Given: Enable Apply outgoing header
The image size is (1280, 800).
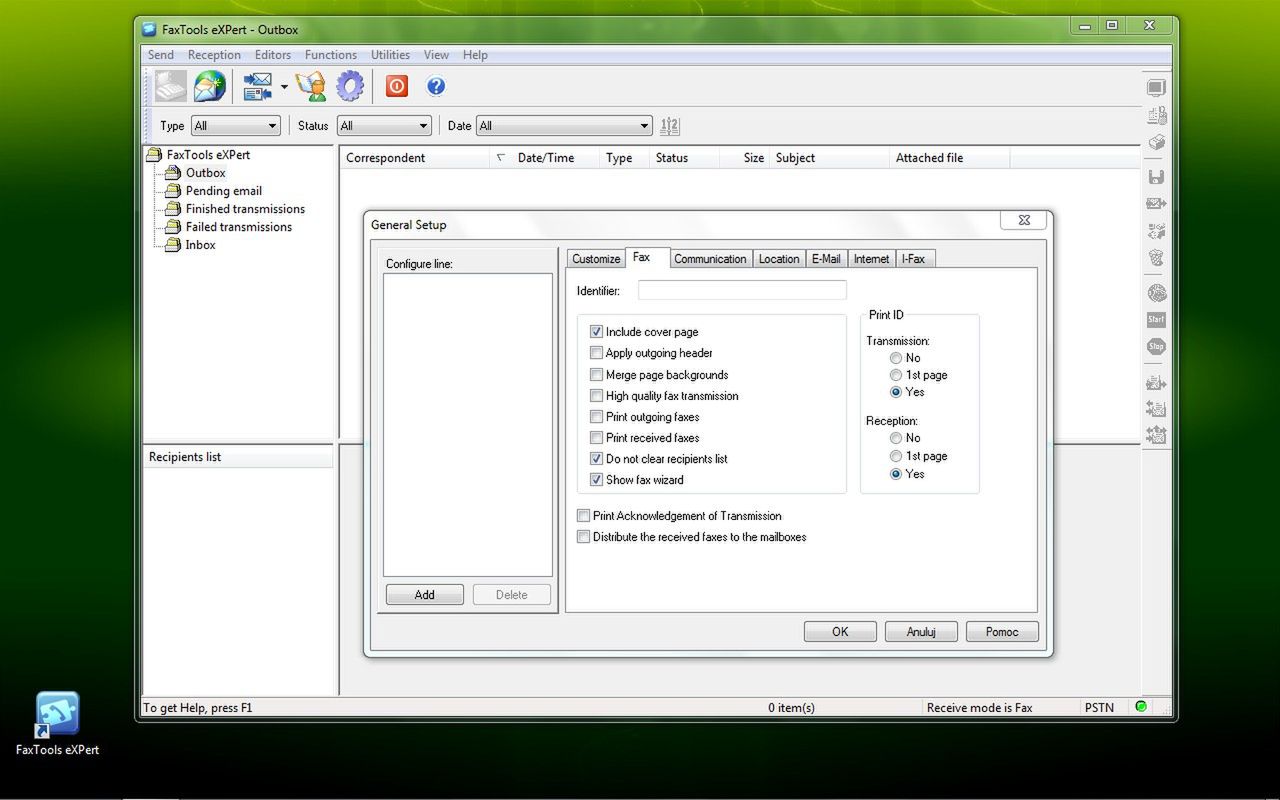Looking at the screenshot, I should coord(597,353).
